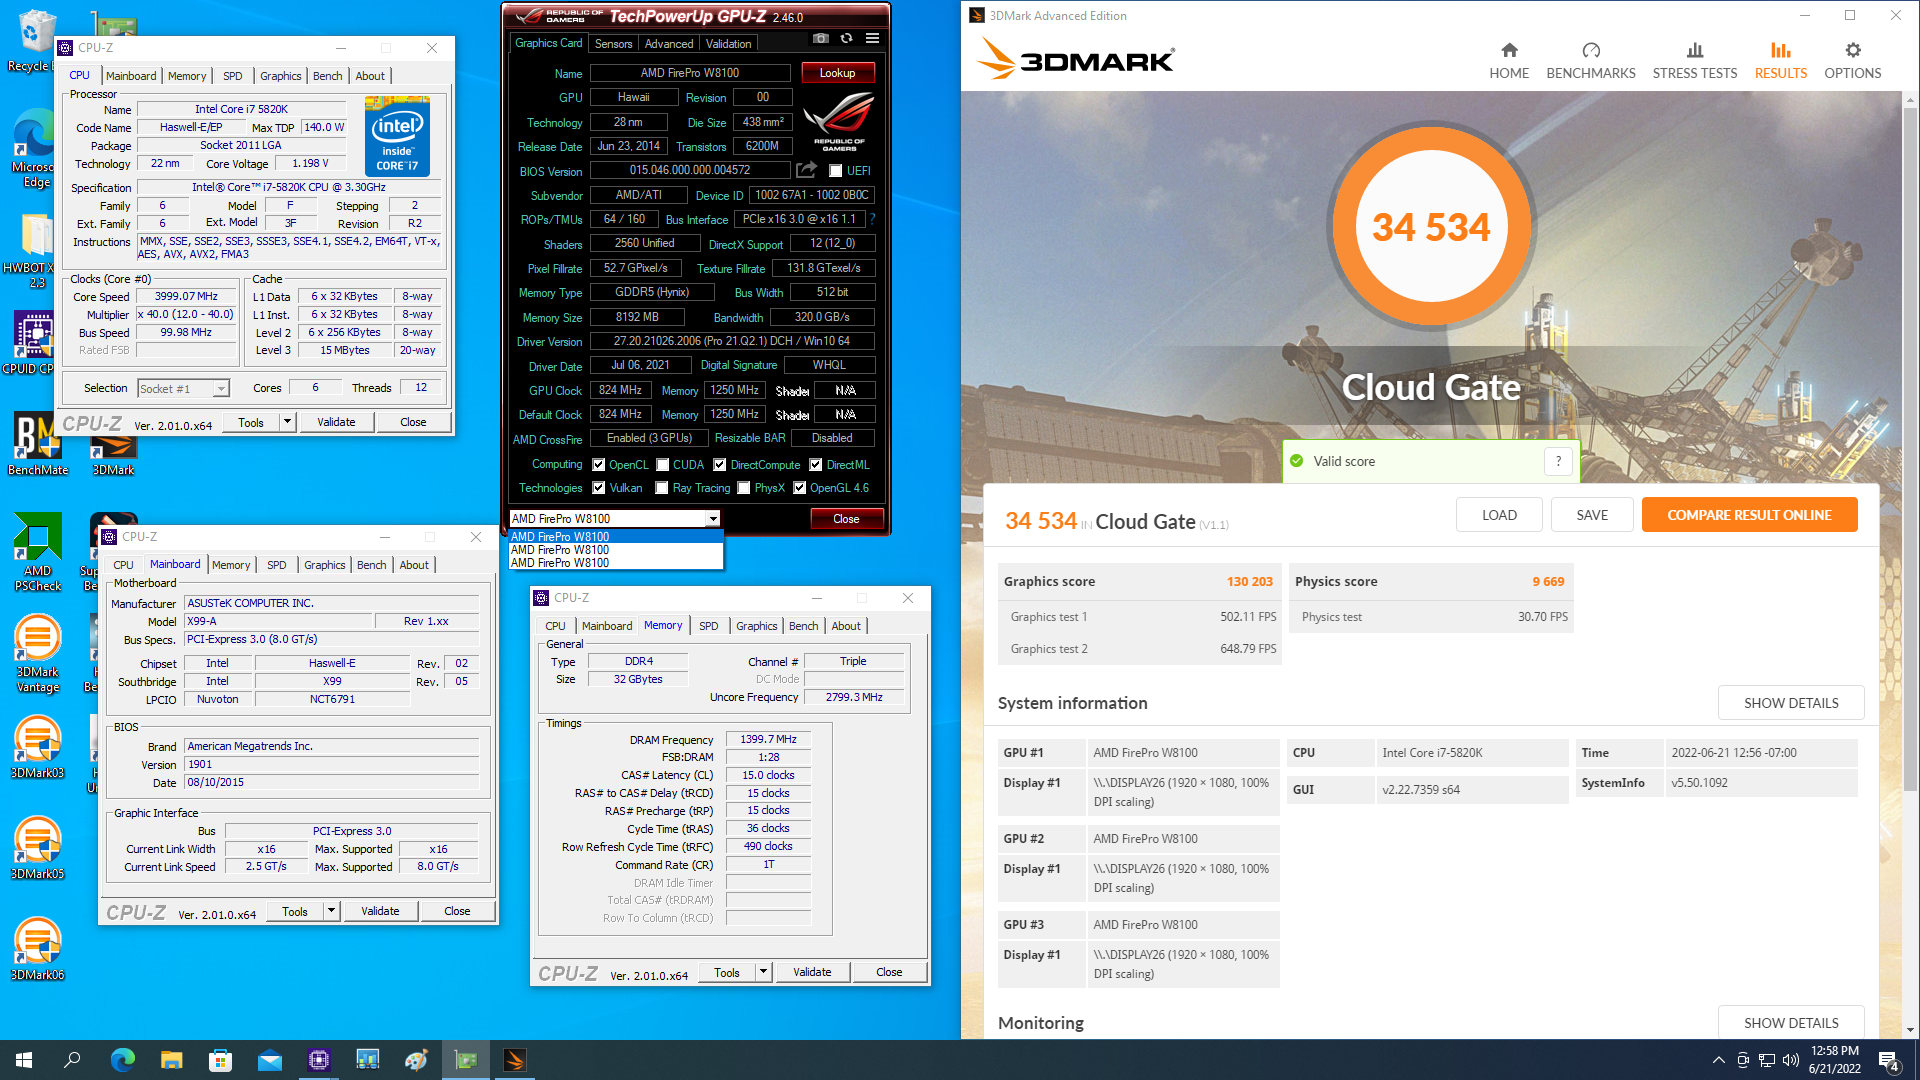Click LOAD result button
This screenshot has height=1080, width=1920.
[1499, 515]
